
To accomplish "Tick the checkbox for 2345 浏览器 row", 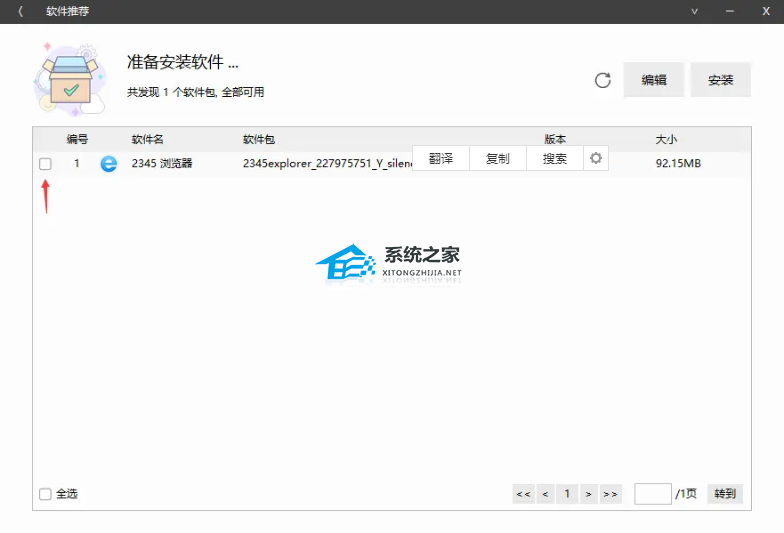I will tap(45, 164).
